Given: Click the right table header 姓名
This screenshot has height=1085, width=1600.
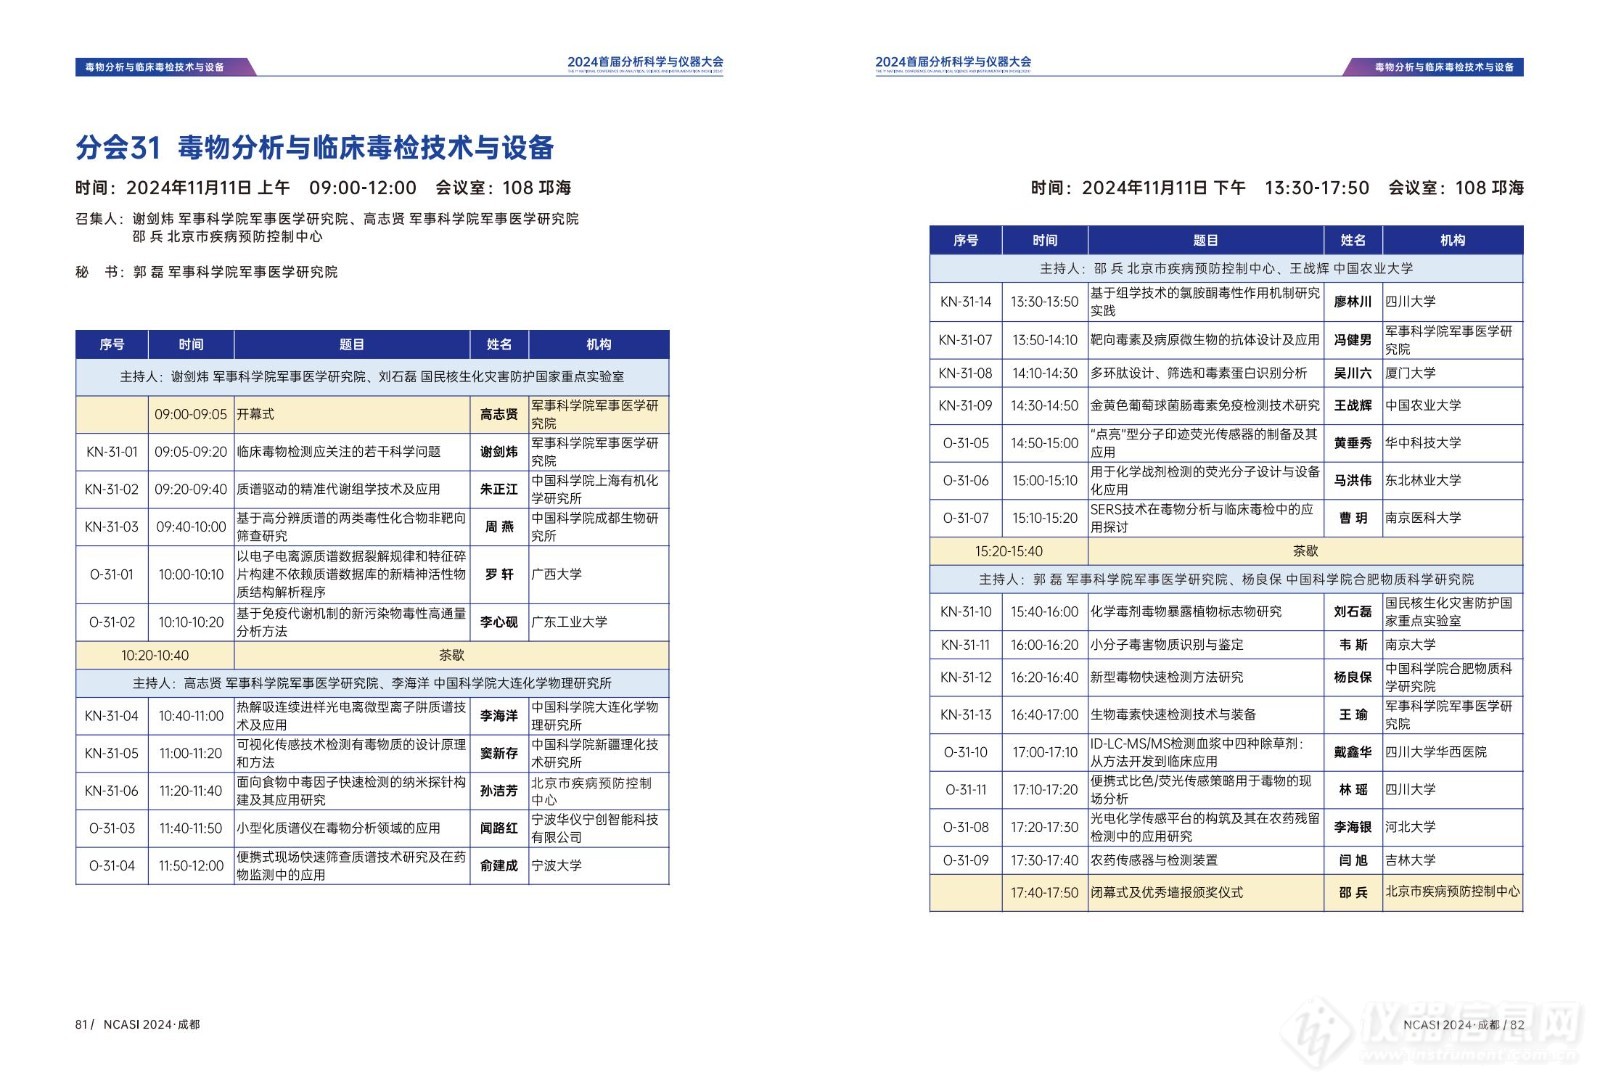Looking at the screenshot, I should [x=1353, y=241].
